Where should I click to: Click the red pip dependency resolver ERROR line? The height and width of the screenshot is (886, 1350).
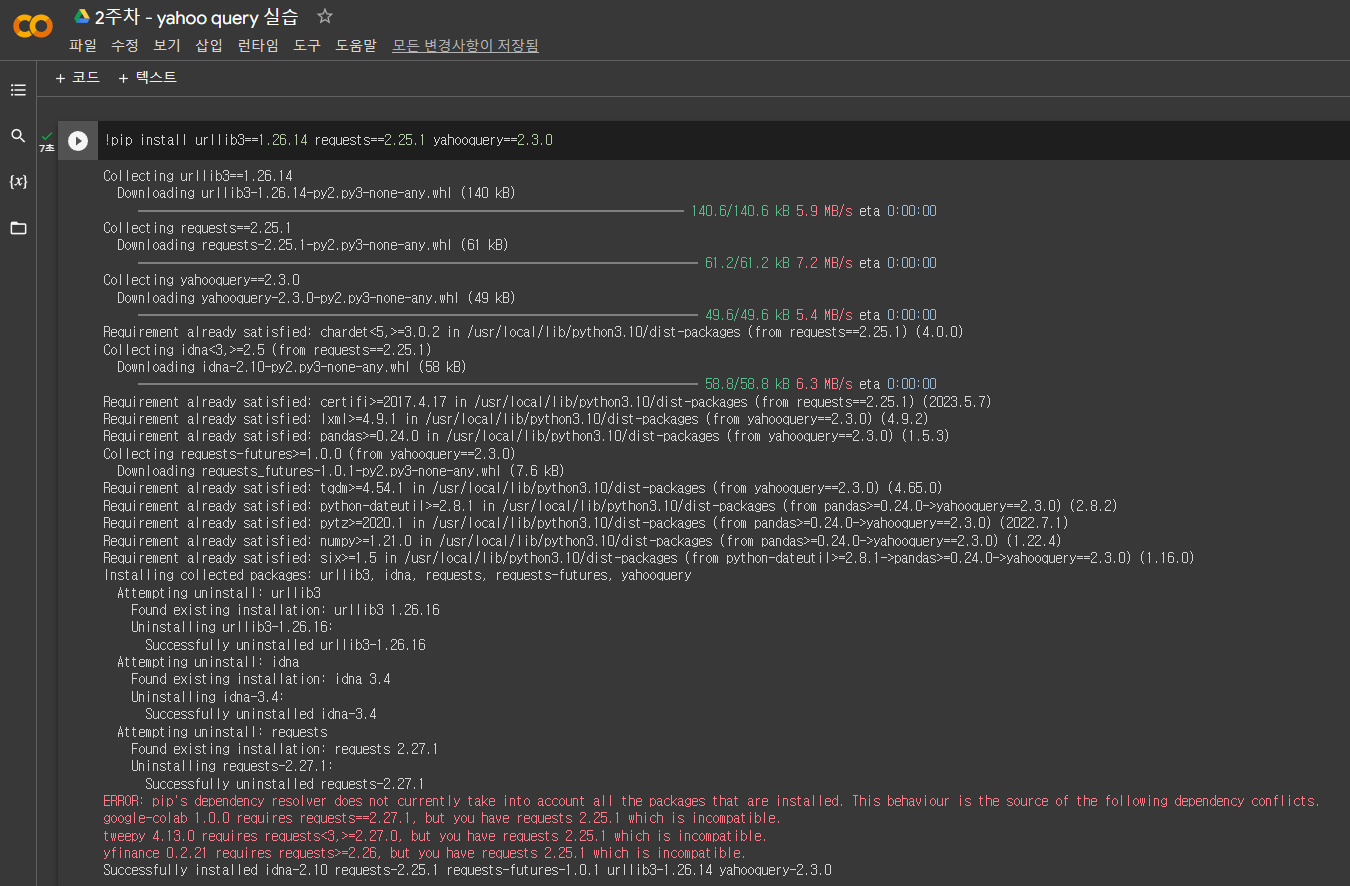711,801
